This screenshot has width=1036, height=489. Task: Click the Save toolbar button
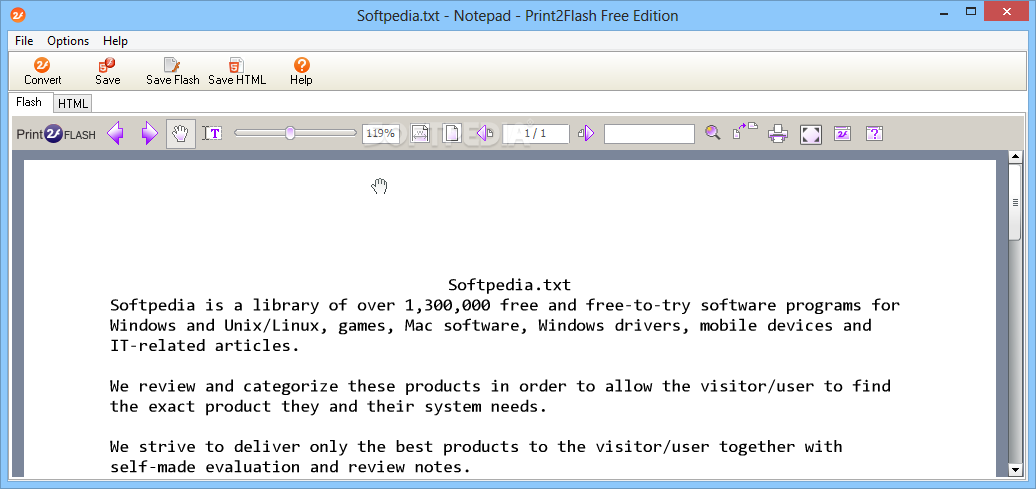point(107,71)
